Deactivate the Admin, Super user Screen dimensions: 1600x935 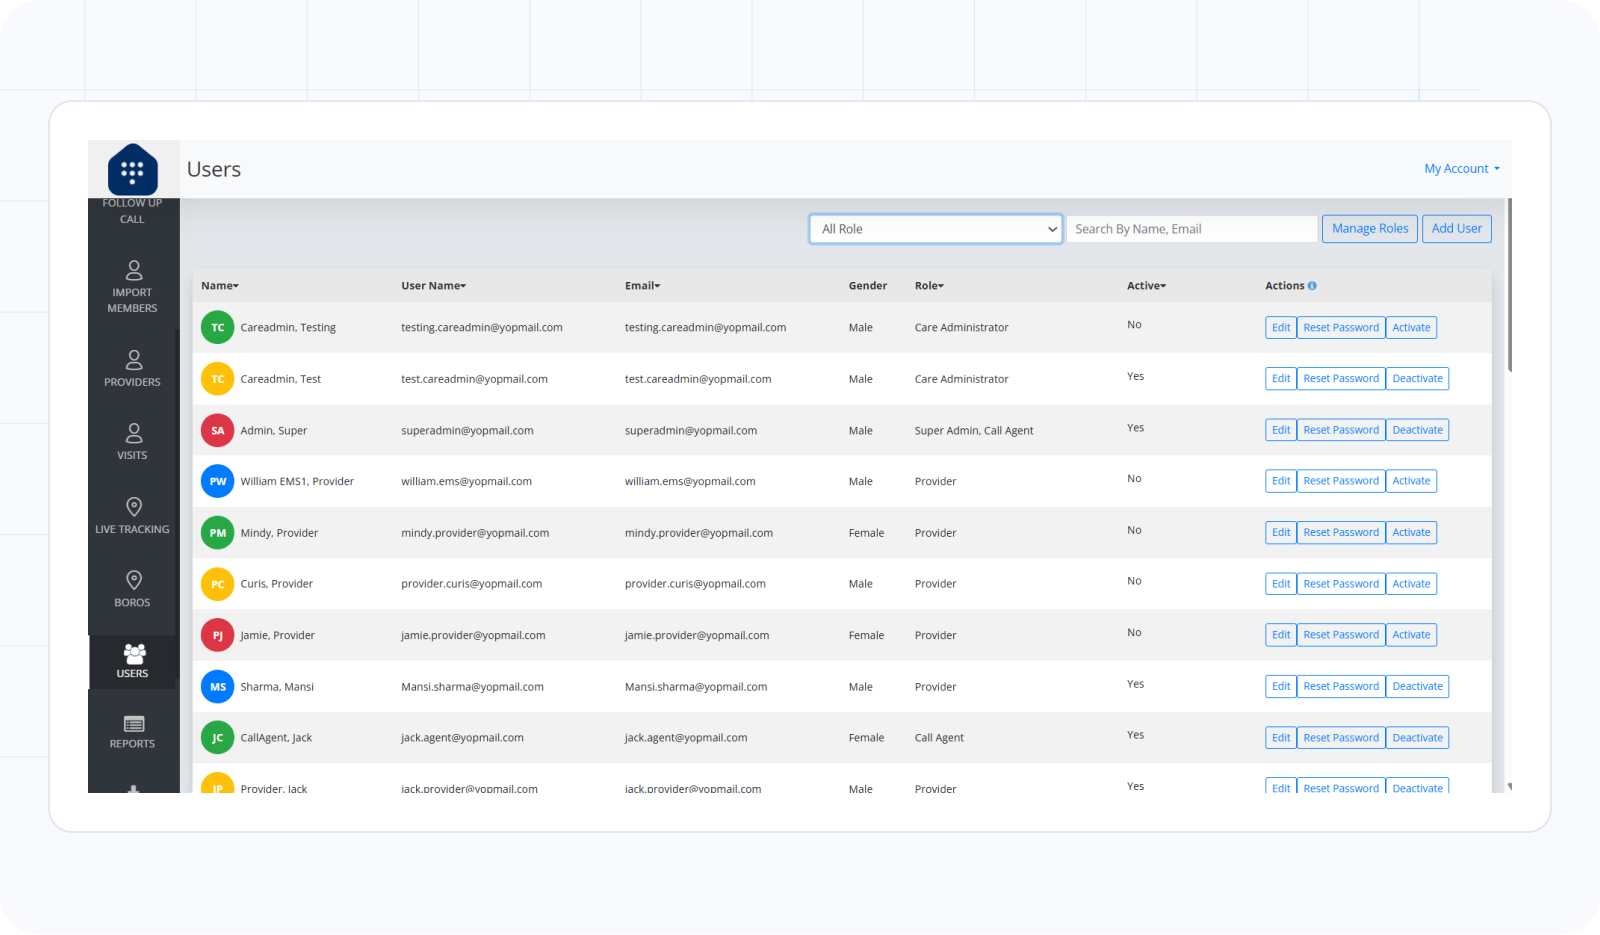[x=1417, y=430]
